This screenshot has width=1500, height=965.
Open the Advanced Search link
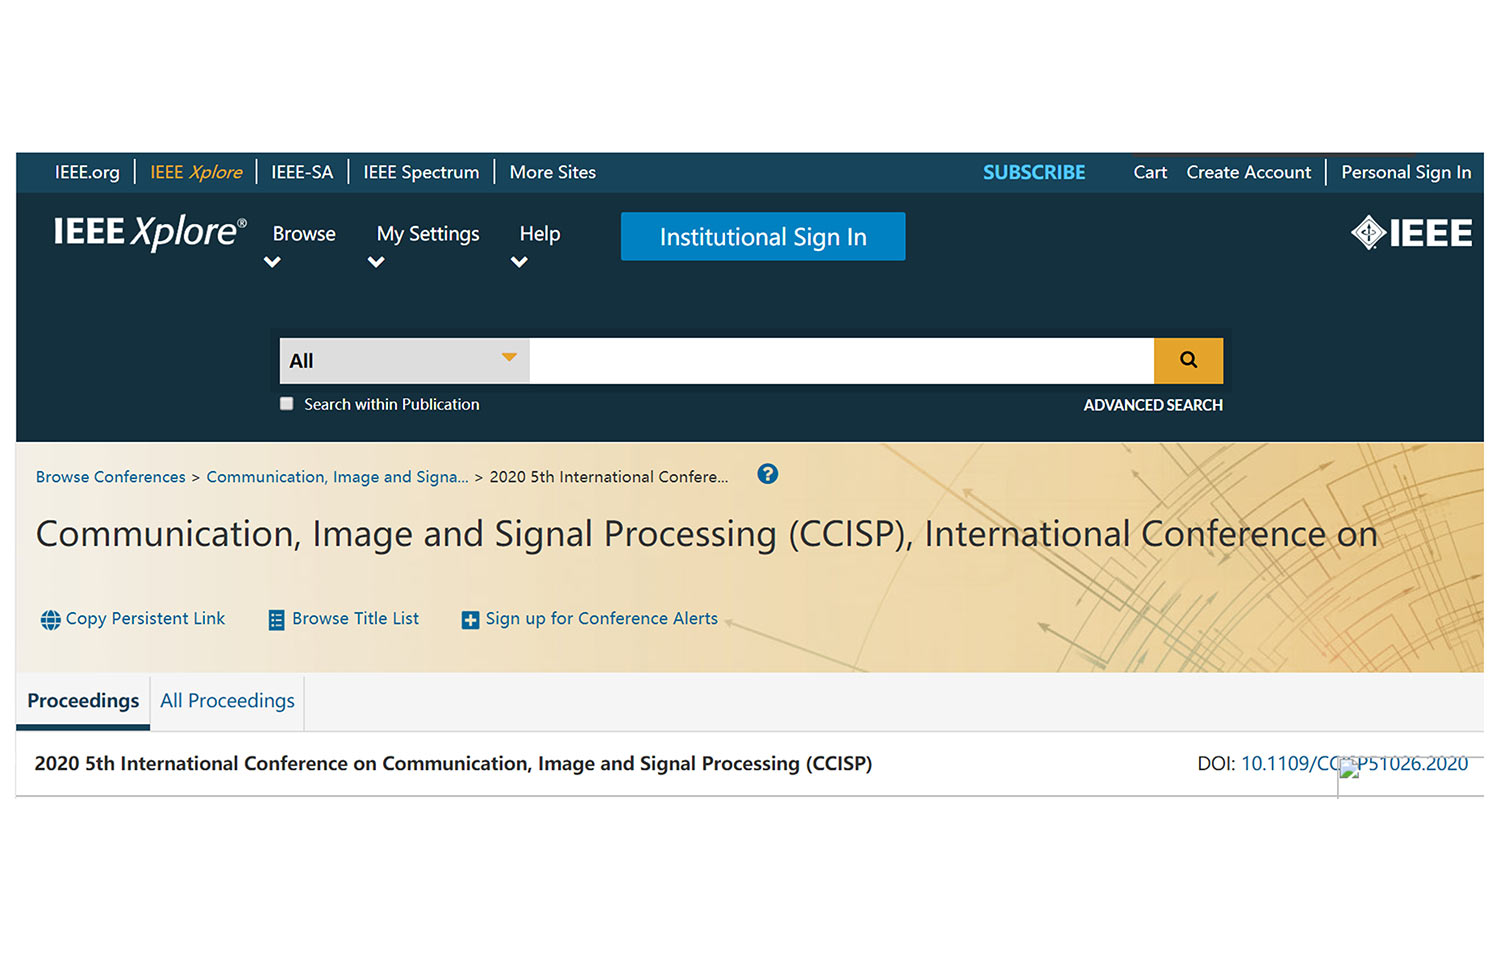tap(1152, 405)
